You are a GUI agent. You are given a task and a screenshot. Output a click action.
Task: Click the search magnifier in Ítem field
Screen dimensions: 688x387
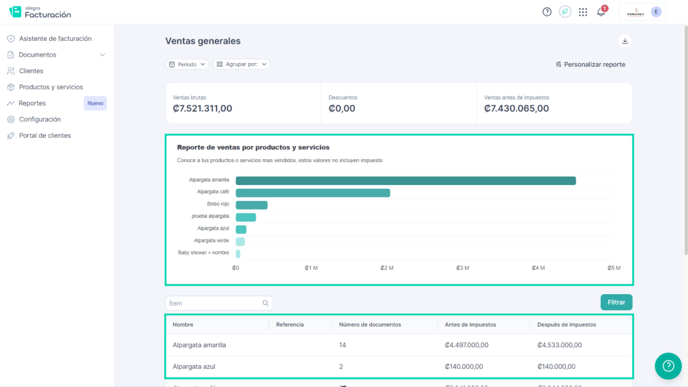[x=265, y=303]
